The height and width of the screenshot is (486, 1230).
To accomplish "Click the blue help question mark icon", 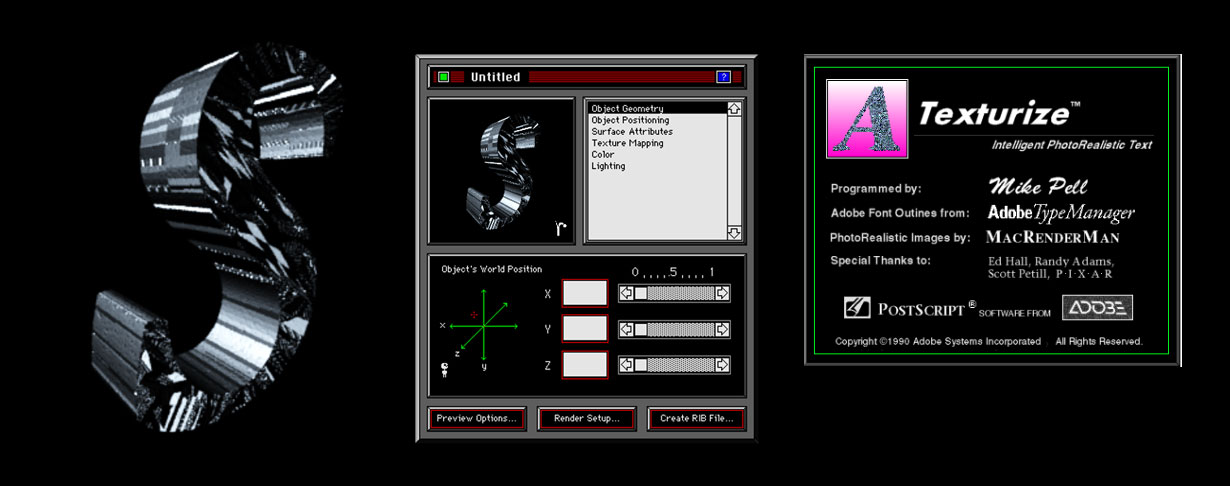I will (723, 77).
